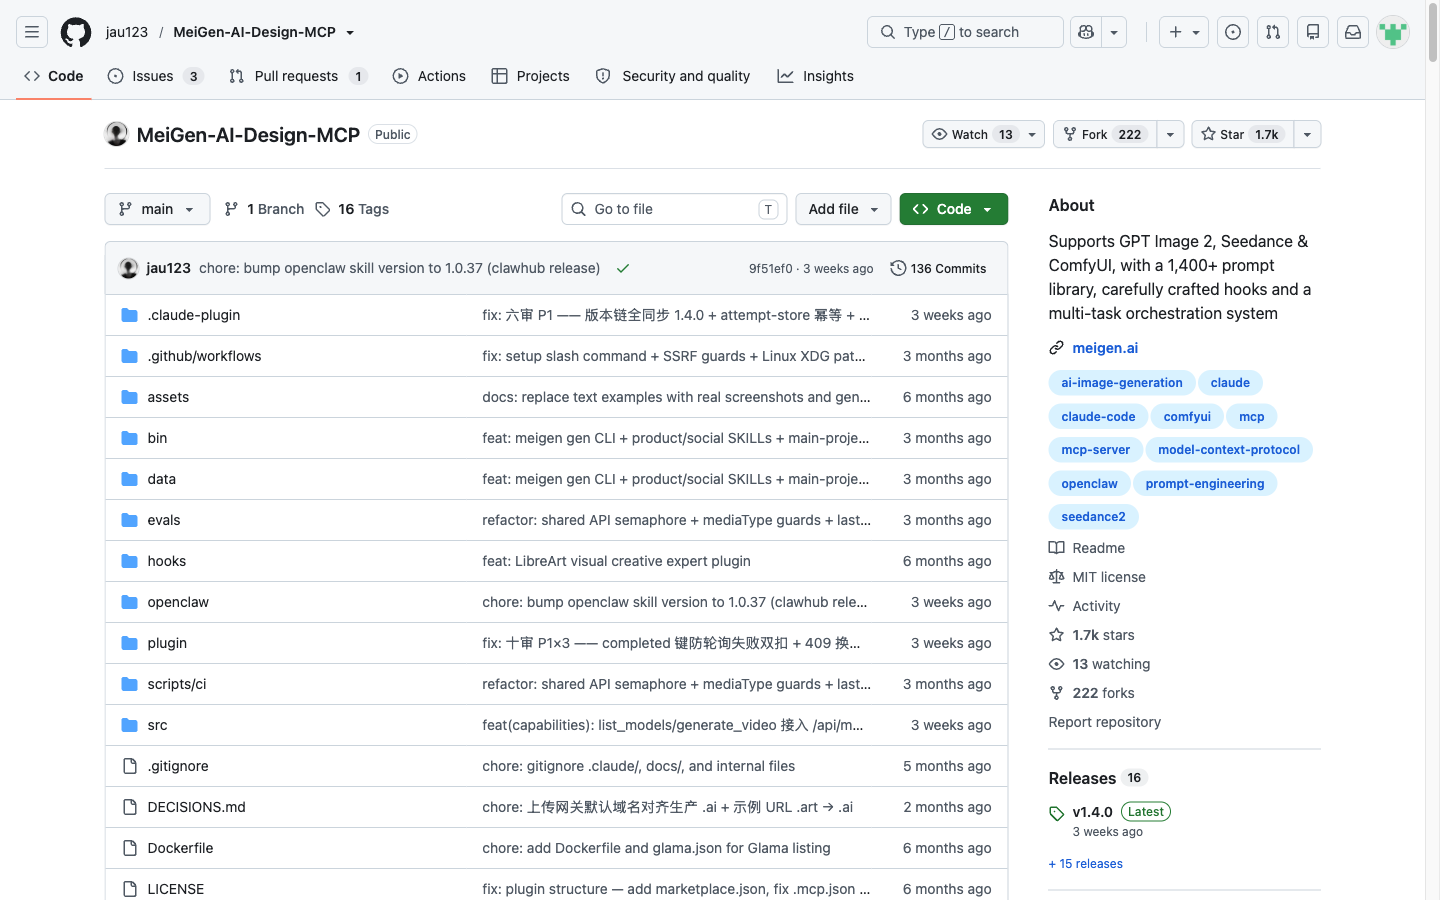Click the plugin folder icon
This screenshot has height=900, width=1440.
[129, 643]
